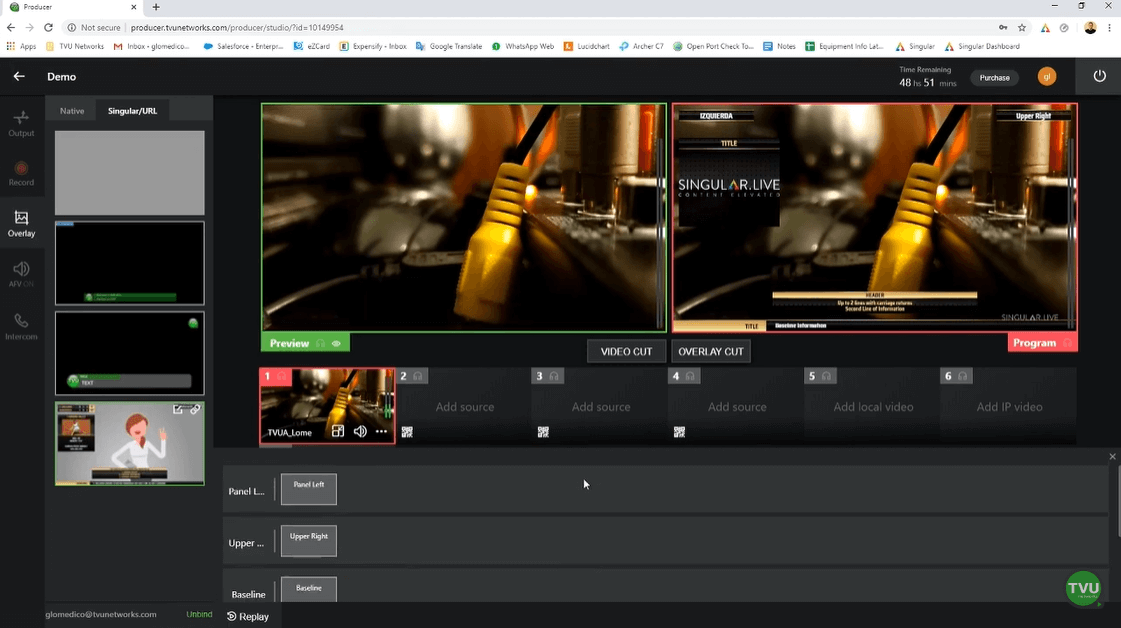This screenshot has height=628, width=1121.
Task: Open the Singular Dashboard bookmark
Action: (x=982, y=46)
